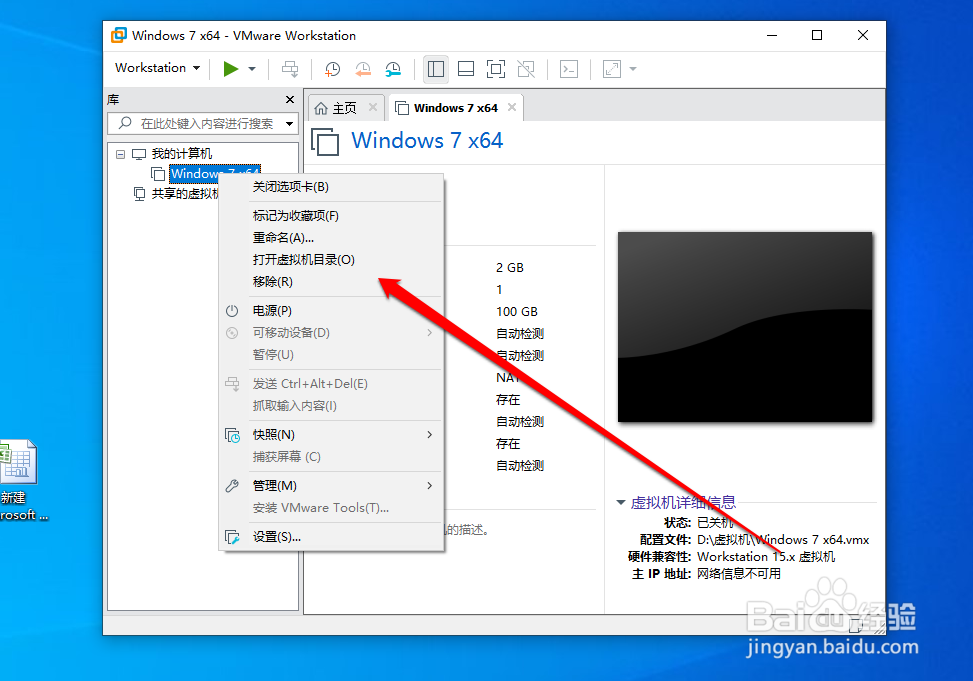This screenshot has width=973, height=681.
Task: Click the library search input field
Action: coord(203,124)
